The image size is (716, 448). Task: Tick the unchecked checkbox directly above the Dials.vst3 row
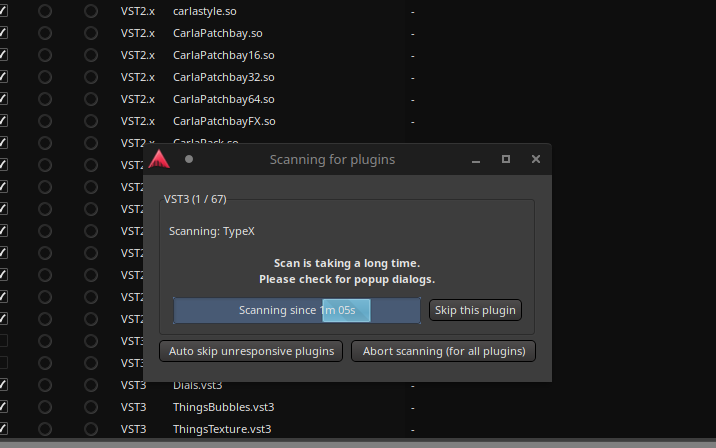point(3,363)
